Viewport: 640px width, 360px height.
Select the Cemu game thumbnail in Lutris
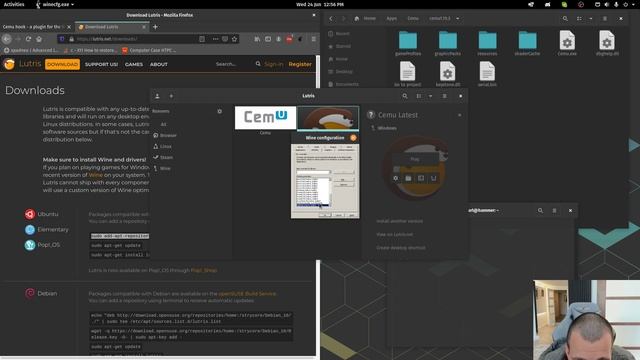coord(265,118)
